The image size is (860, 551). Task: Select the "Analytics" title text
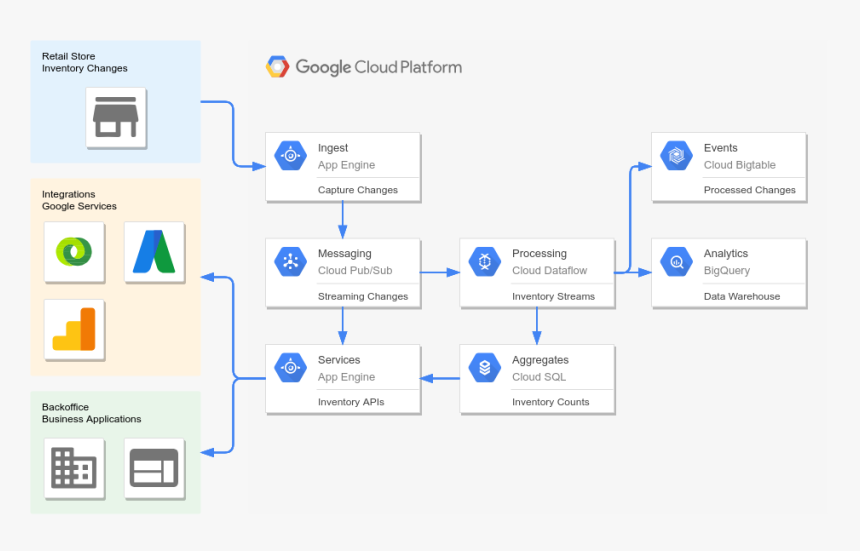pyautogui.click(x=726, y=254)
